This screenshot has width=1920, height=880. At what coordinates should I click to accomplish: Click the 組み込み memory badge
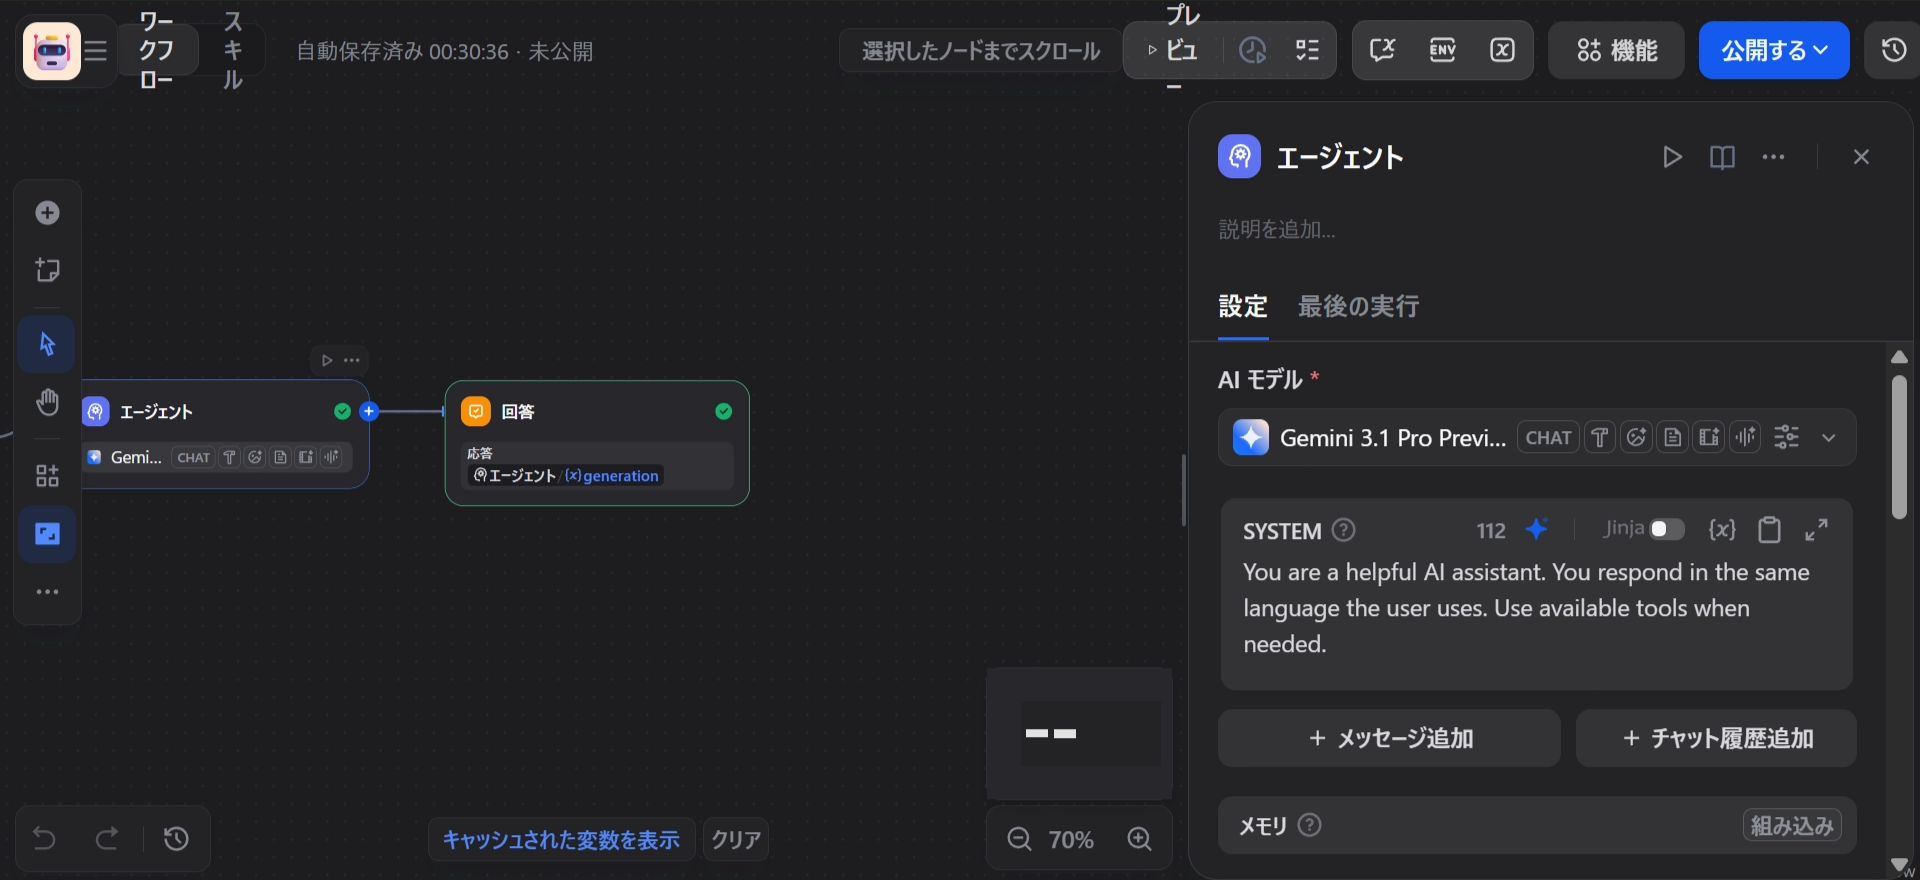pos(1792,825)
